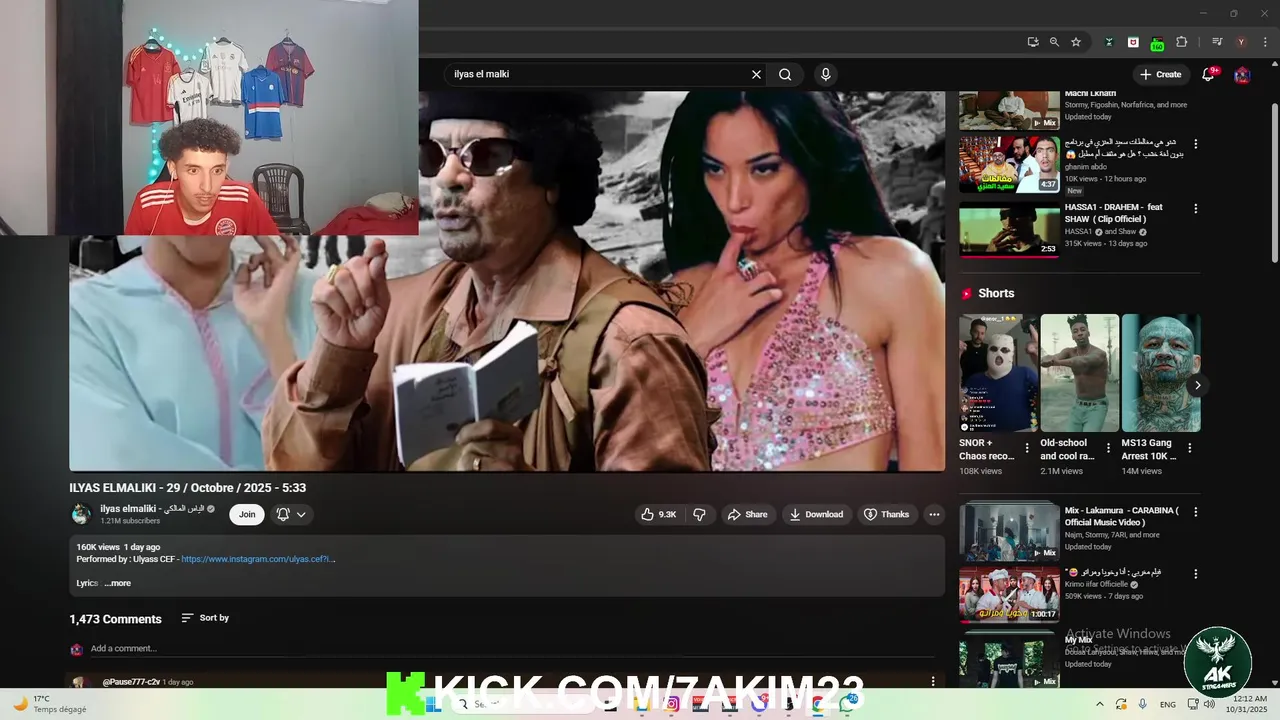Open Old-school and cool short thumbnail
The image size is (1280, 720).
coord(1080,373)
